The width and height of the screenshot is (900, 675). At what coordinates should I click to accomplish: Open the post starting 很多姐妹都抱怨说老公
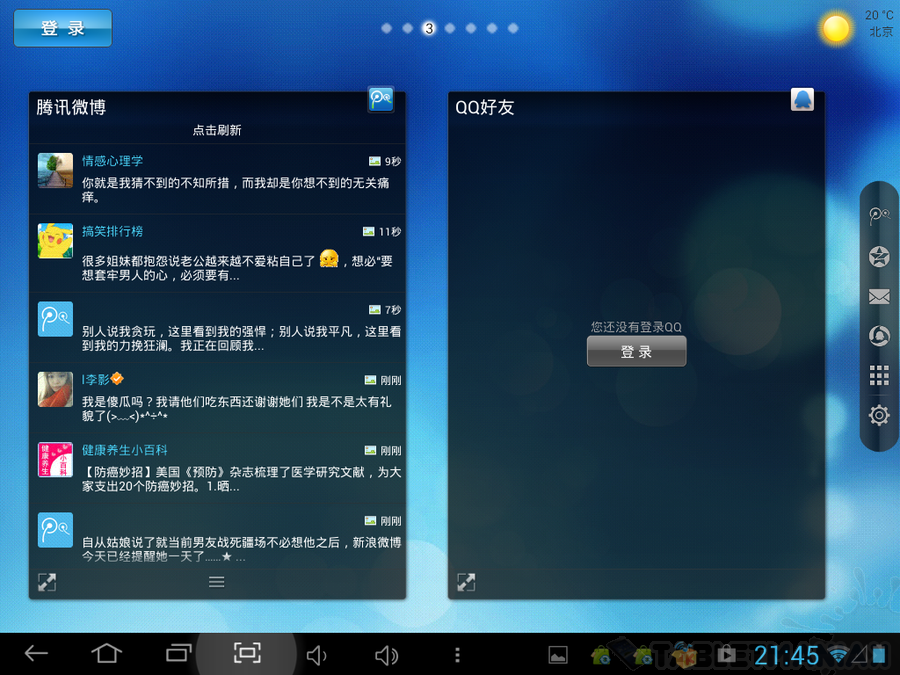click(x=237, y=266)
